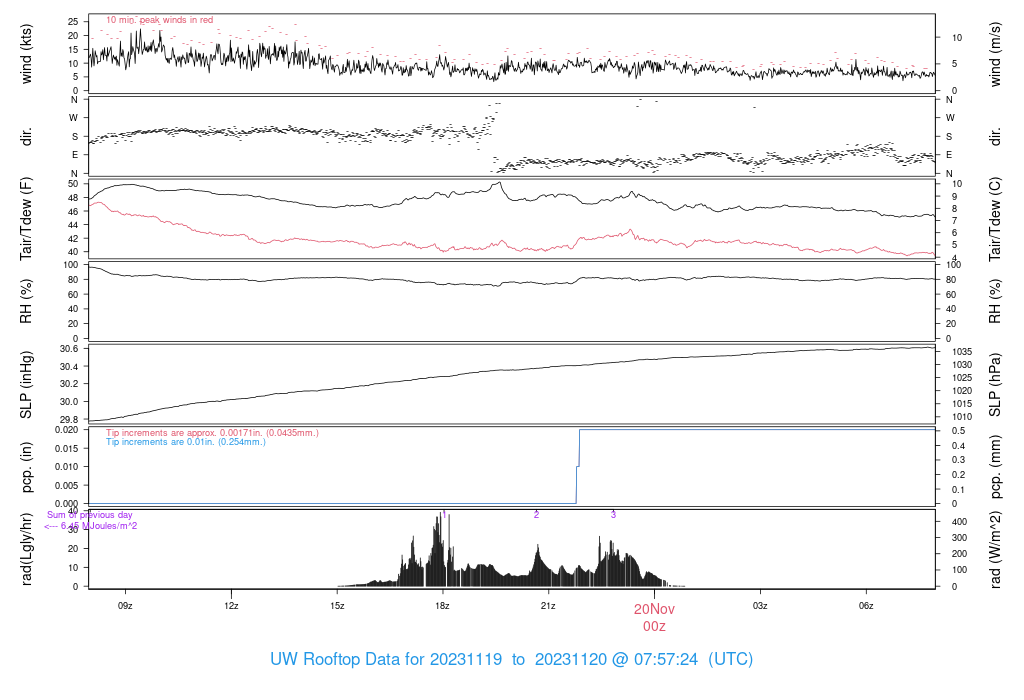Click the '0.5' mm precipitation axis value
The height and width of the screenshot is (700, 1024).
click(959, 431)
